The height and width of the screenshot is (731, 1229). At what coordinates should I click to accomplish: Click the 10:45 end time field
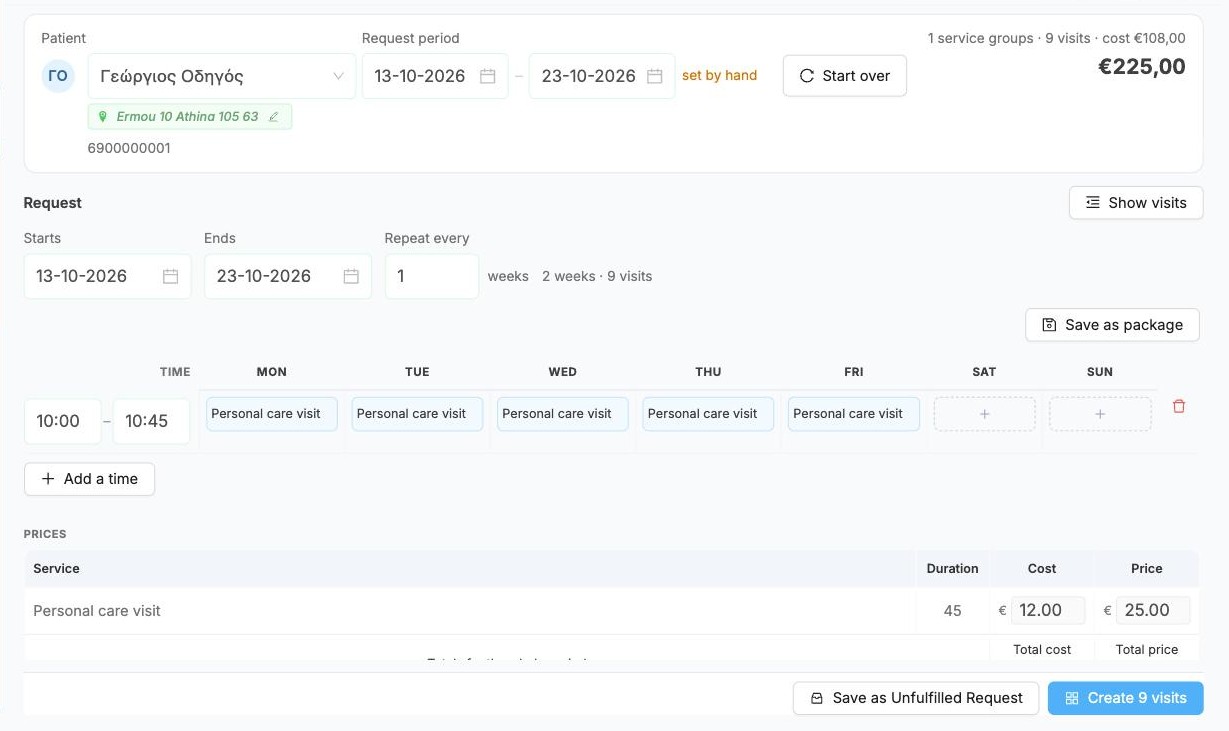coord(151,421)
